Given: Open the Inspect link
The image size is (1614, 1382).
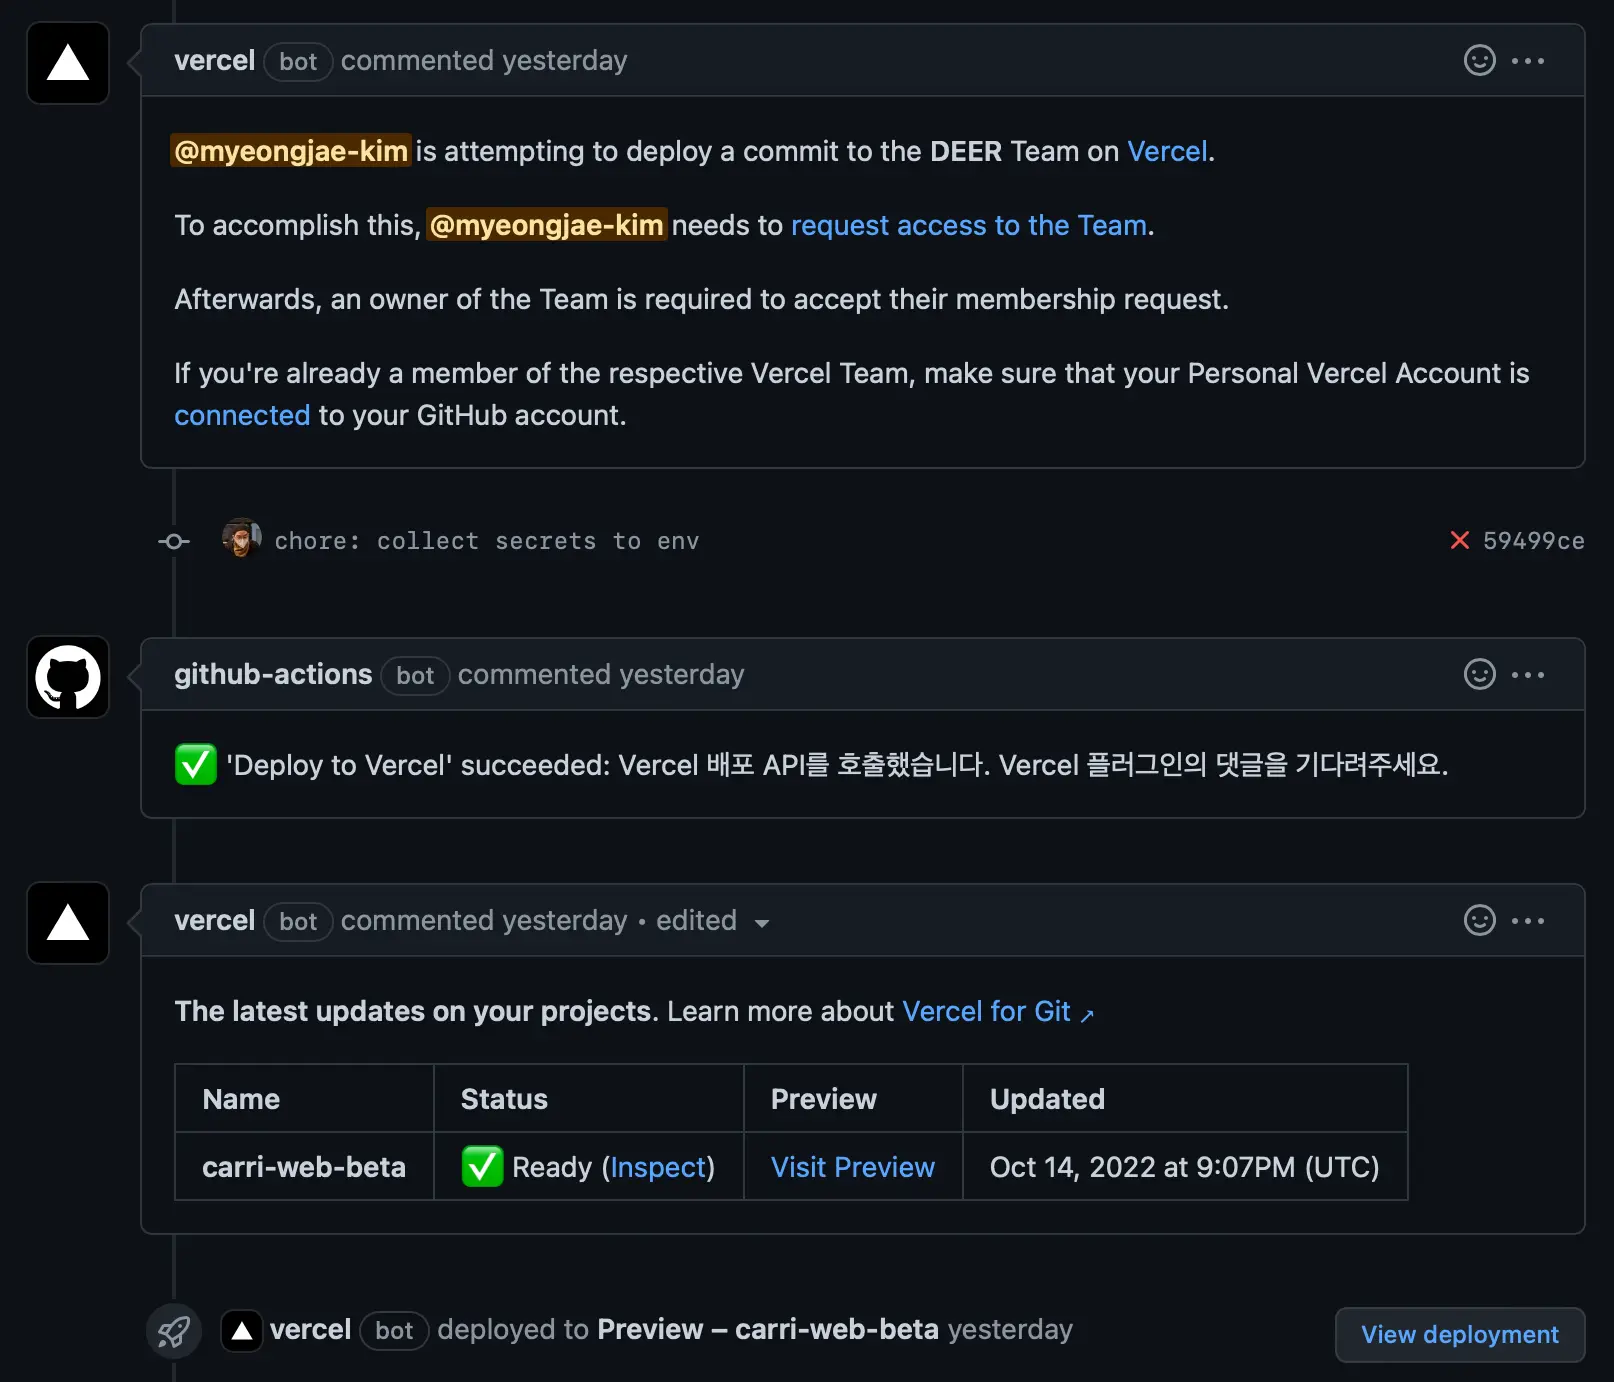Looking at the screenshot, I should (x=658, y=1167).
